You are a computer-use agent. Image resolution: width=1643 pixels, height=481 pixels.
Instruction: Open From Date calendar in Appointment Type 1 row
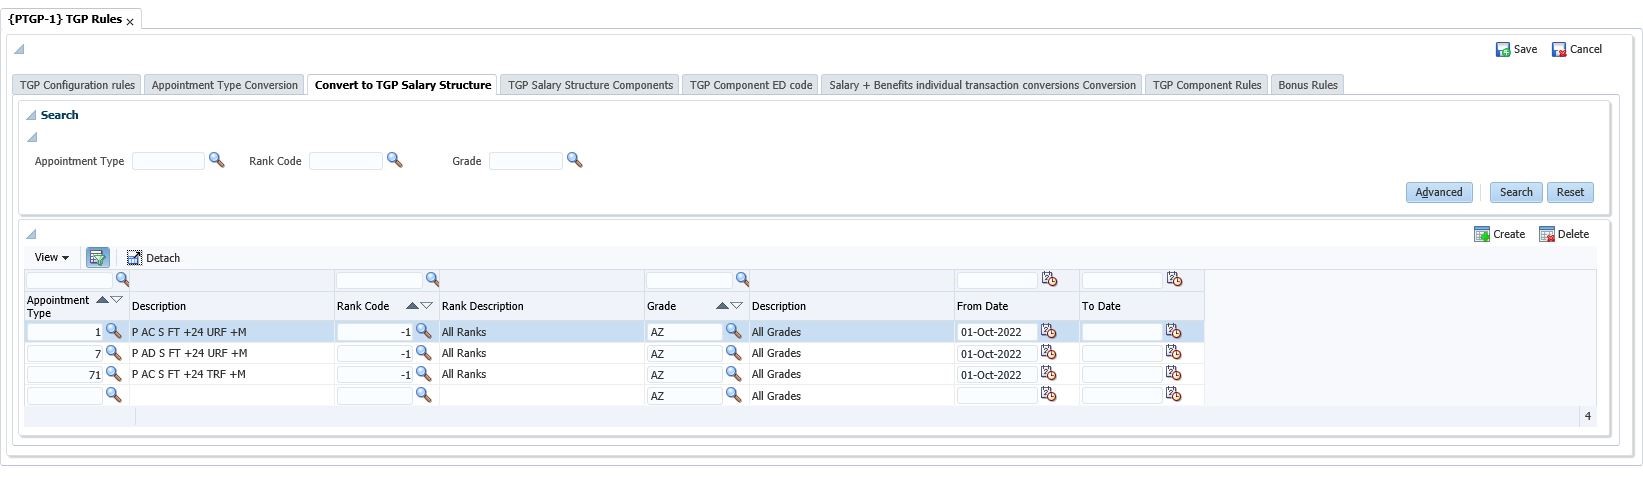1048,331
